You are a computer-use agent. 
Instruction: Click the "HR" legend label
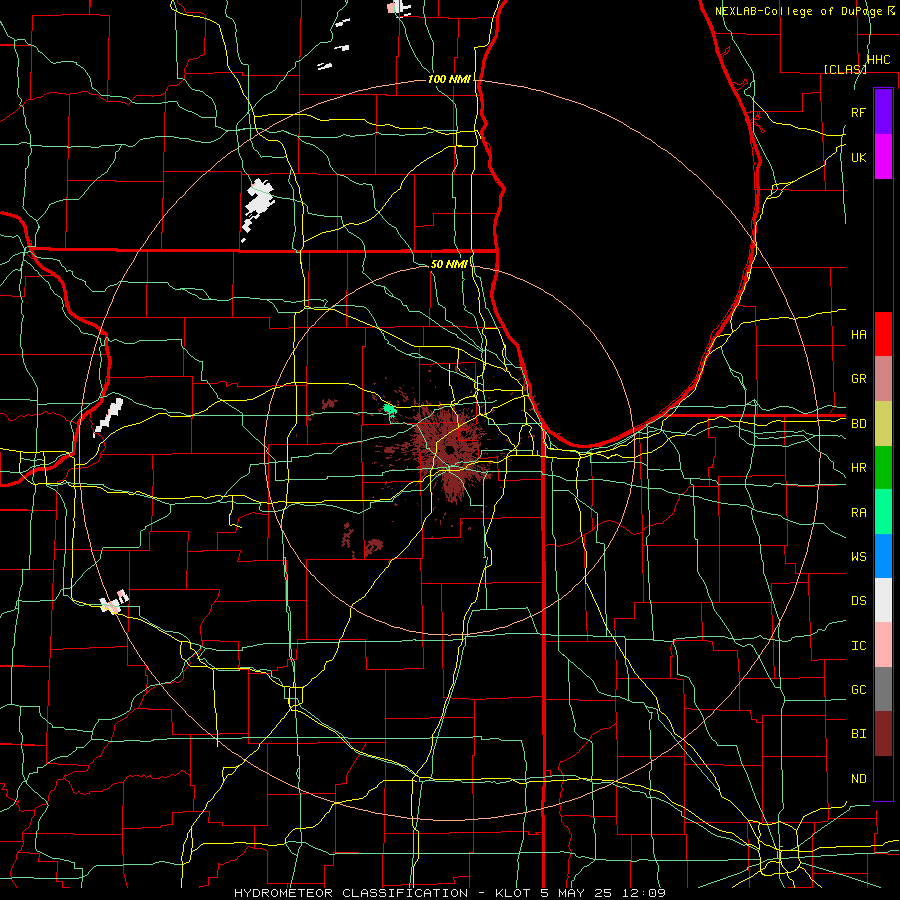pyautogui.click(x=858, y=468)
